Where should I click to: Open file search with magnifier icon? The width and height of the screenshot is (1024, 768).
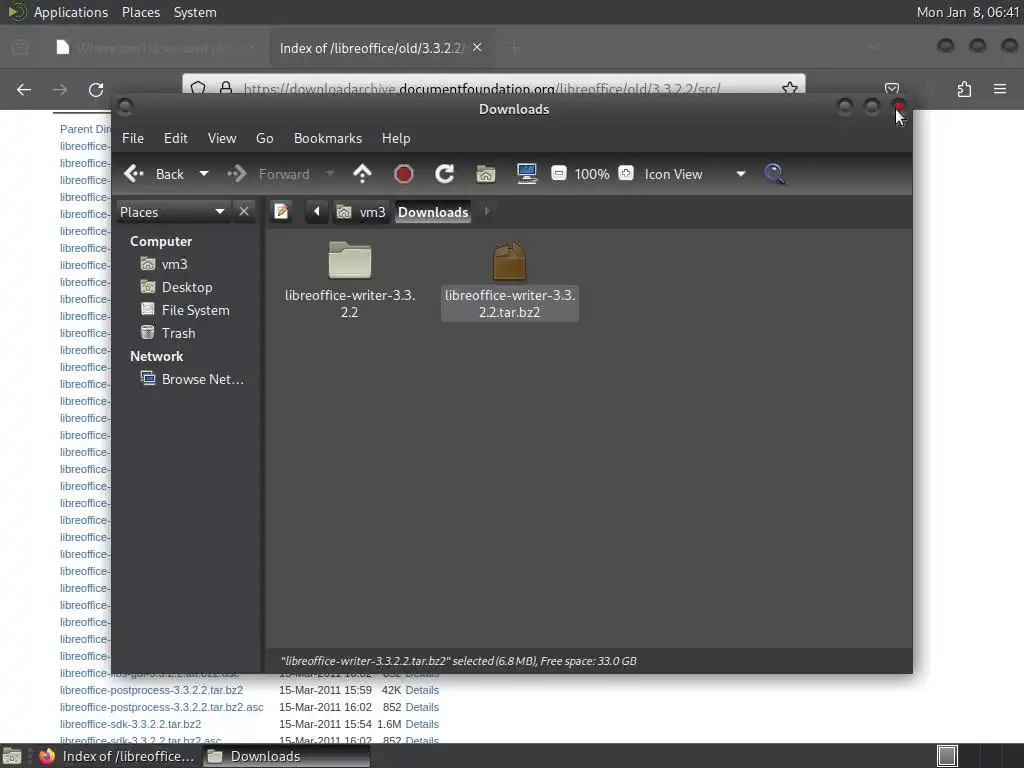[x=775, y=174]
